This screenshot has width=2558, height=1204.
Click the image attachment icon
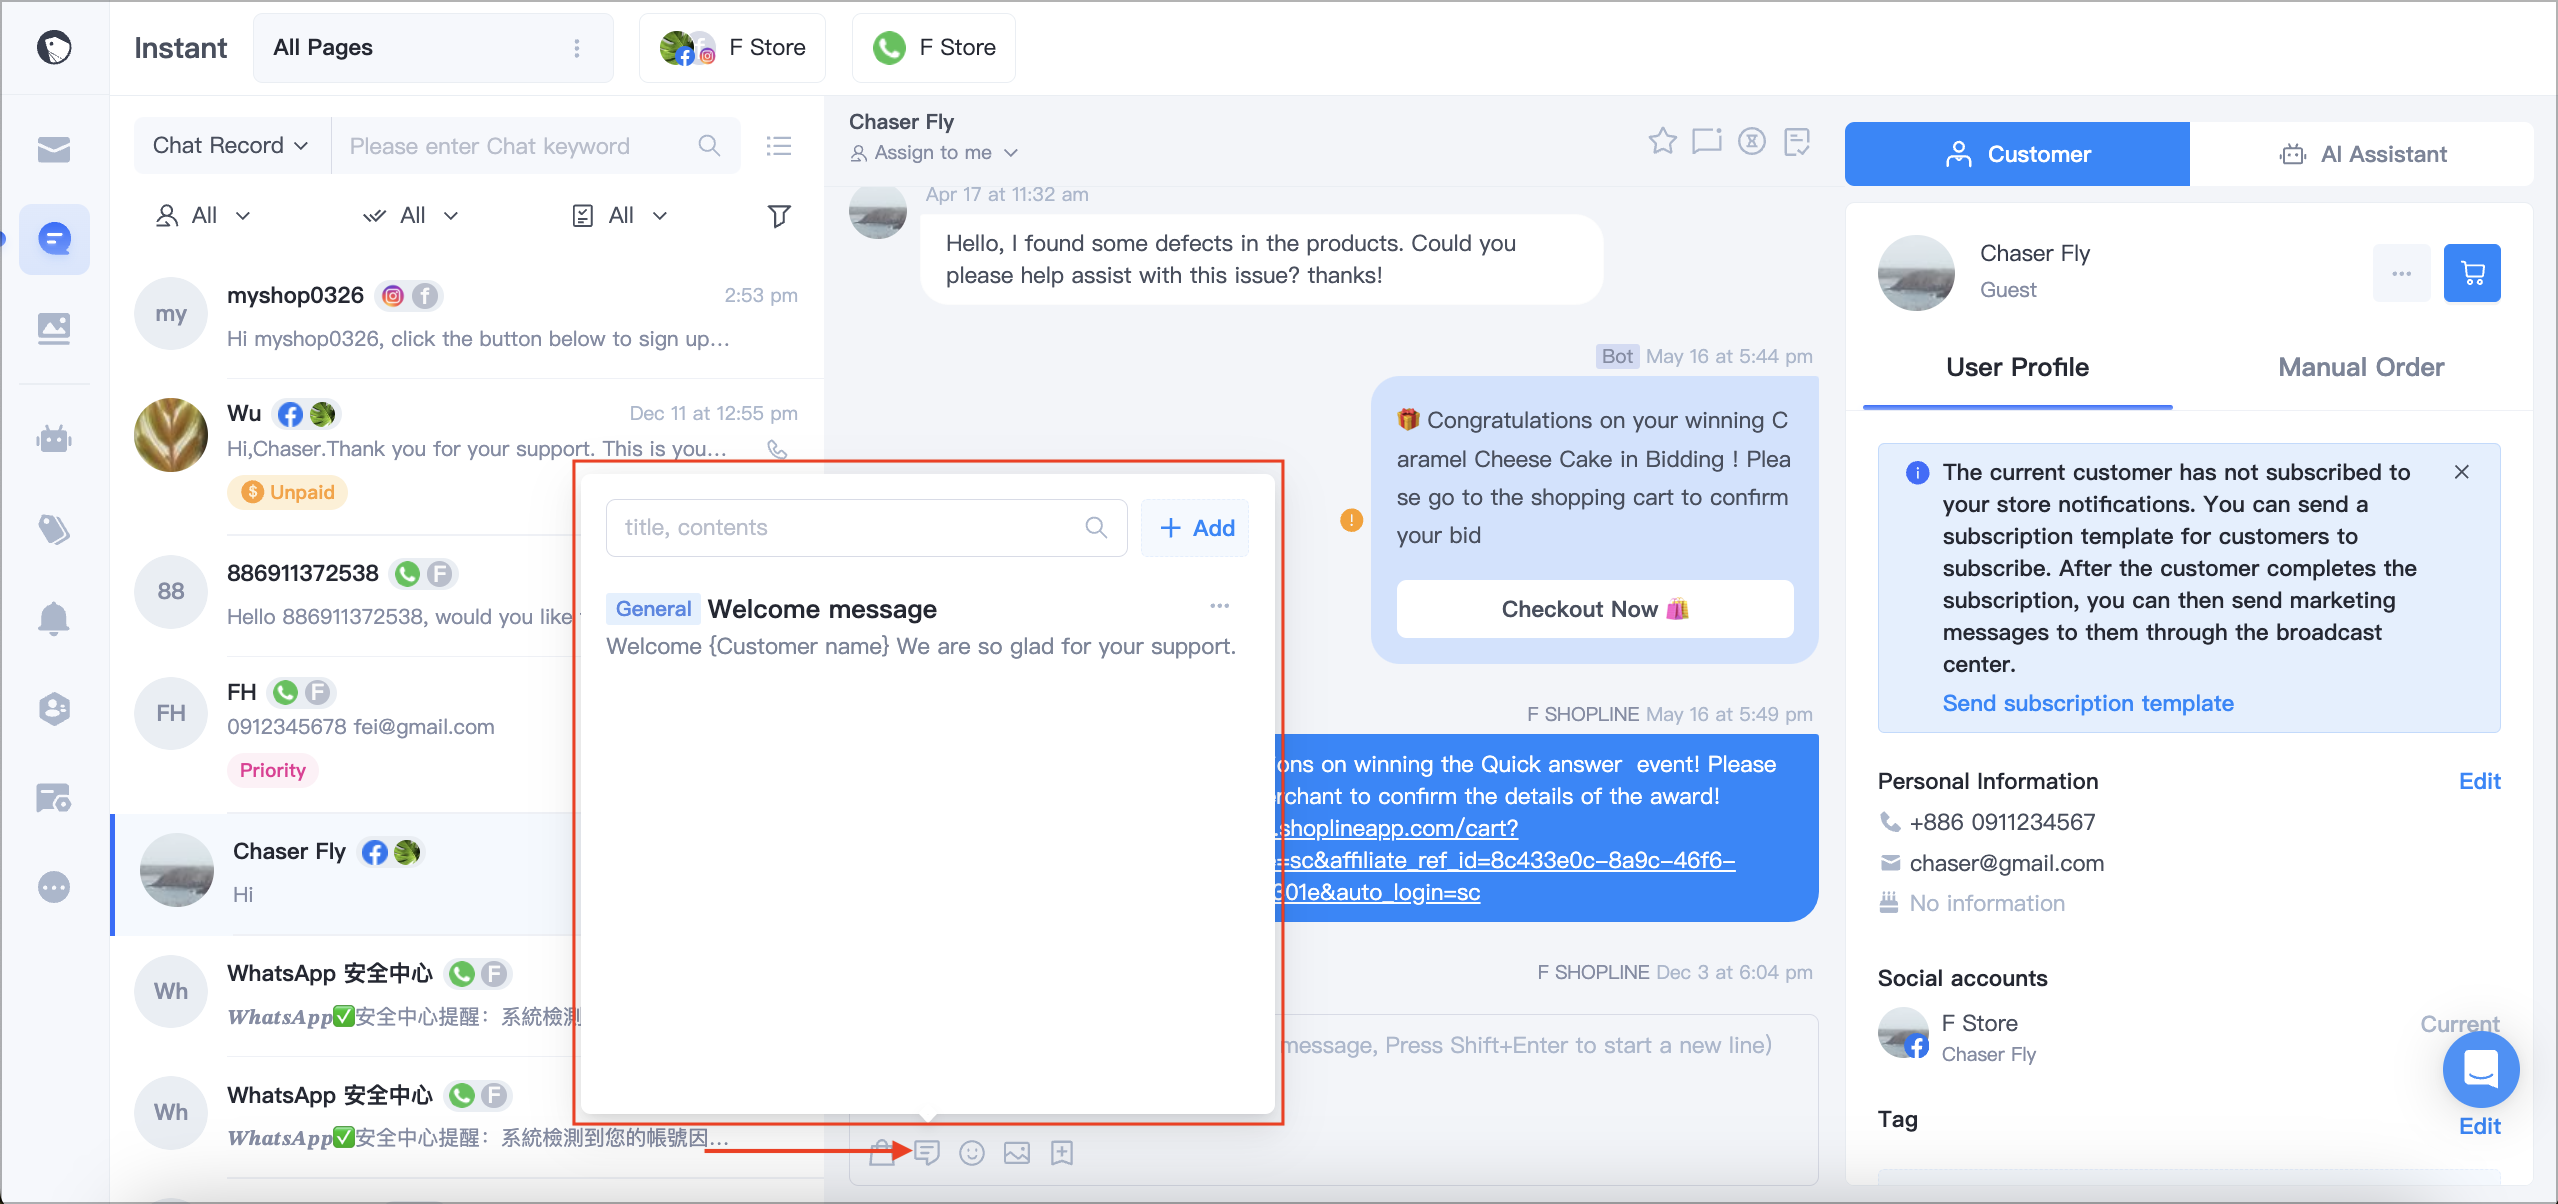(x=1017, y=1153)
